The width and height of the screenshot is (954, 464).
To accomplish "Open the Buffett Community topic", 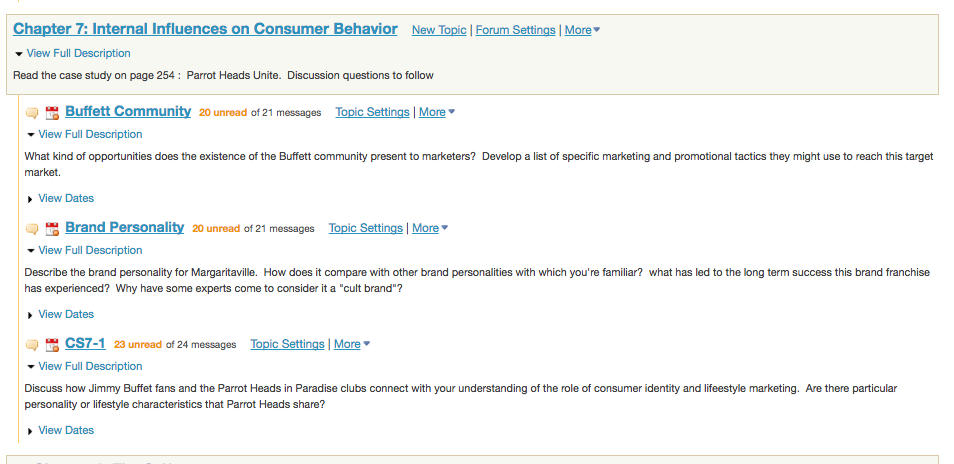I will click(128, 111).
